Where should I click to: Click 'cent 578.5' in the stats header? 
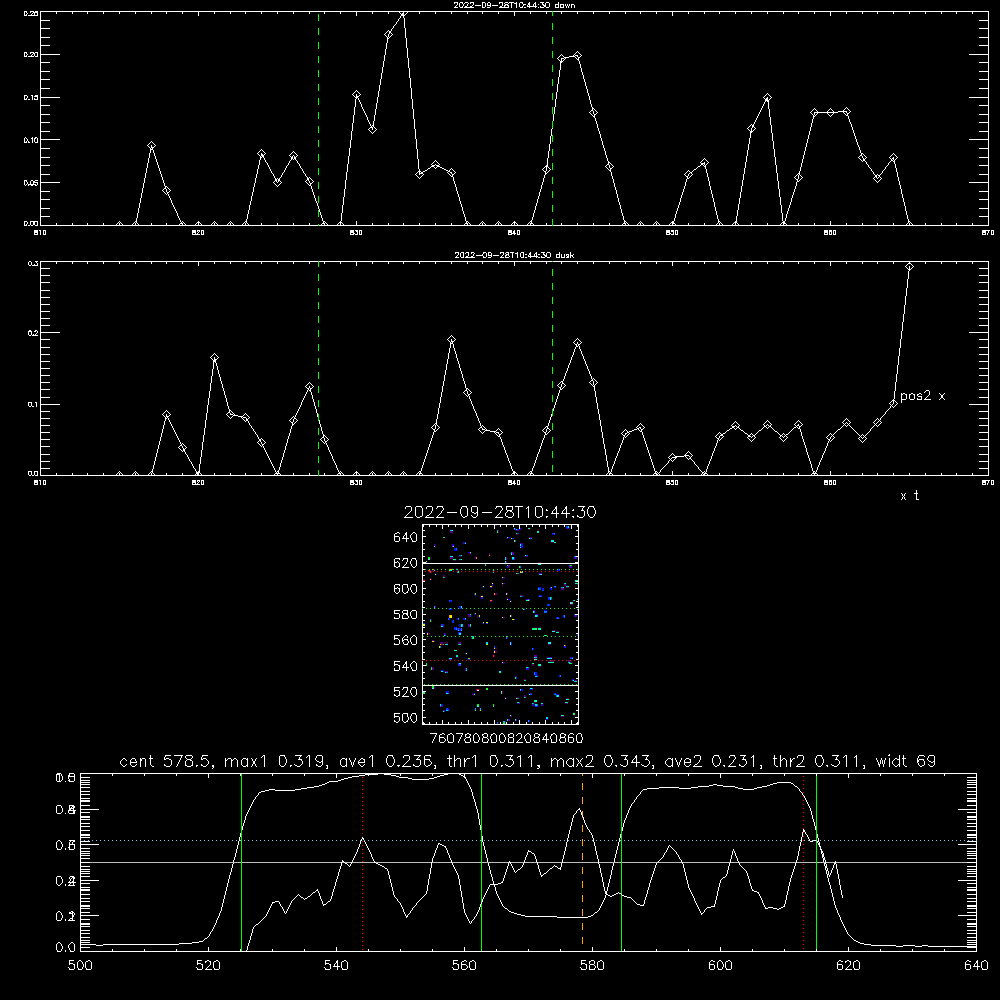(166, 761)
